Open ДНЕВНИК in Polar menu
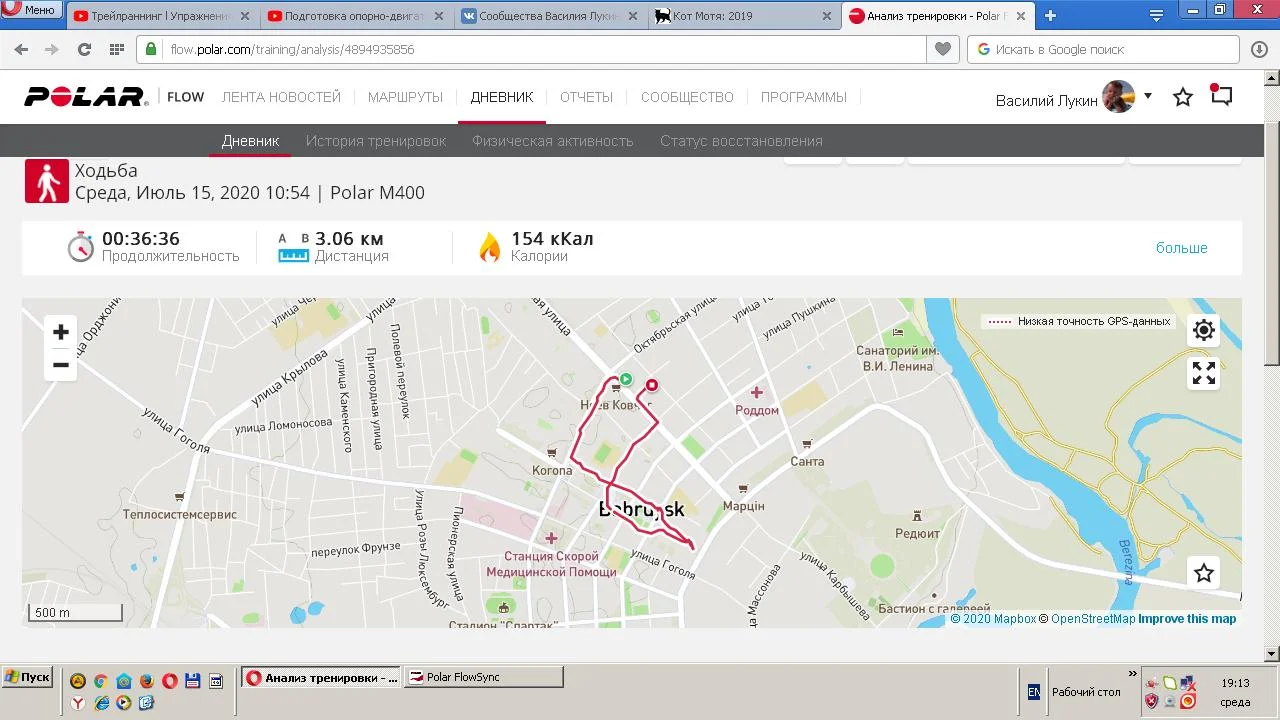Screen dimensions: 1280x720 tap(502, 97)
